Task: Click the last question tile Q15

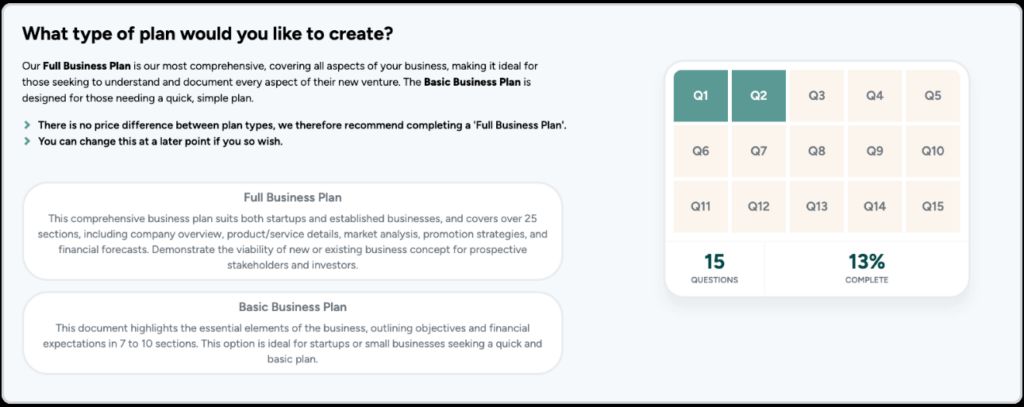Action: (932, 207)
